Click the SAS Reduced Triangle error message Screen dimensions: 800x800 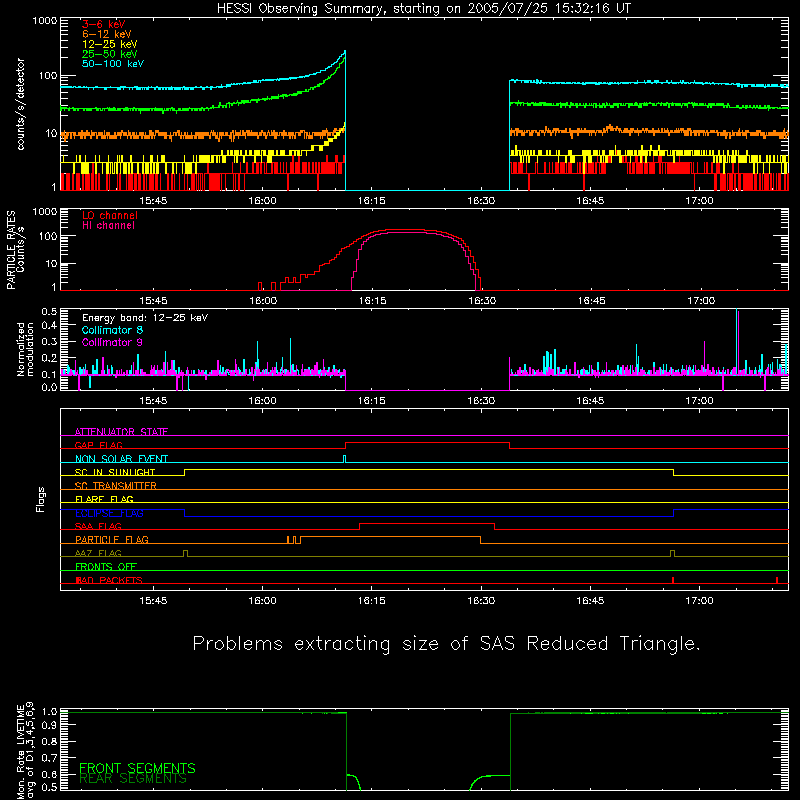[x=446, y=644]
